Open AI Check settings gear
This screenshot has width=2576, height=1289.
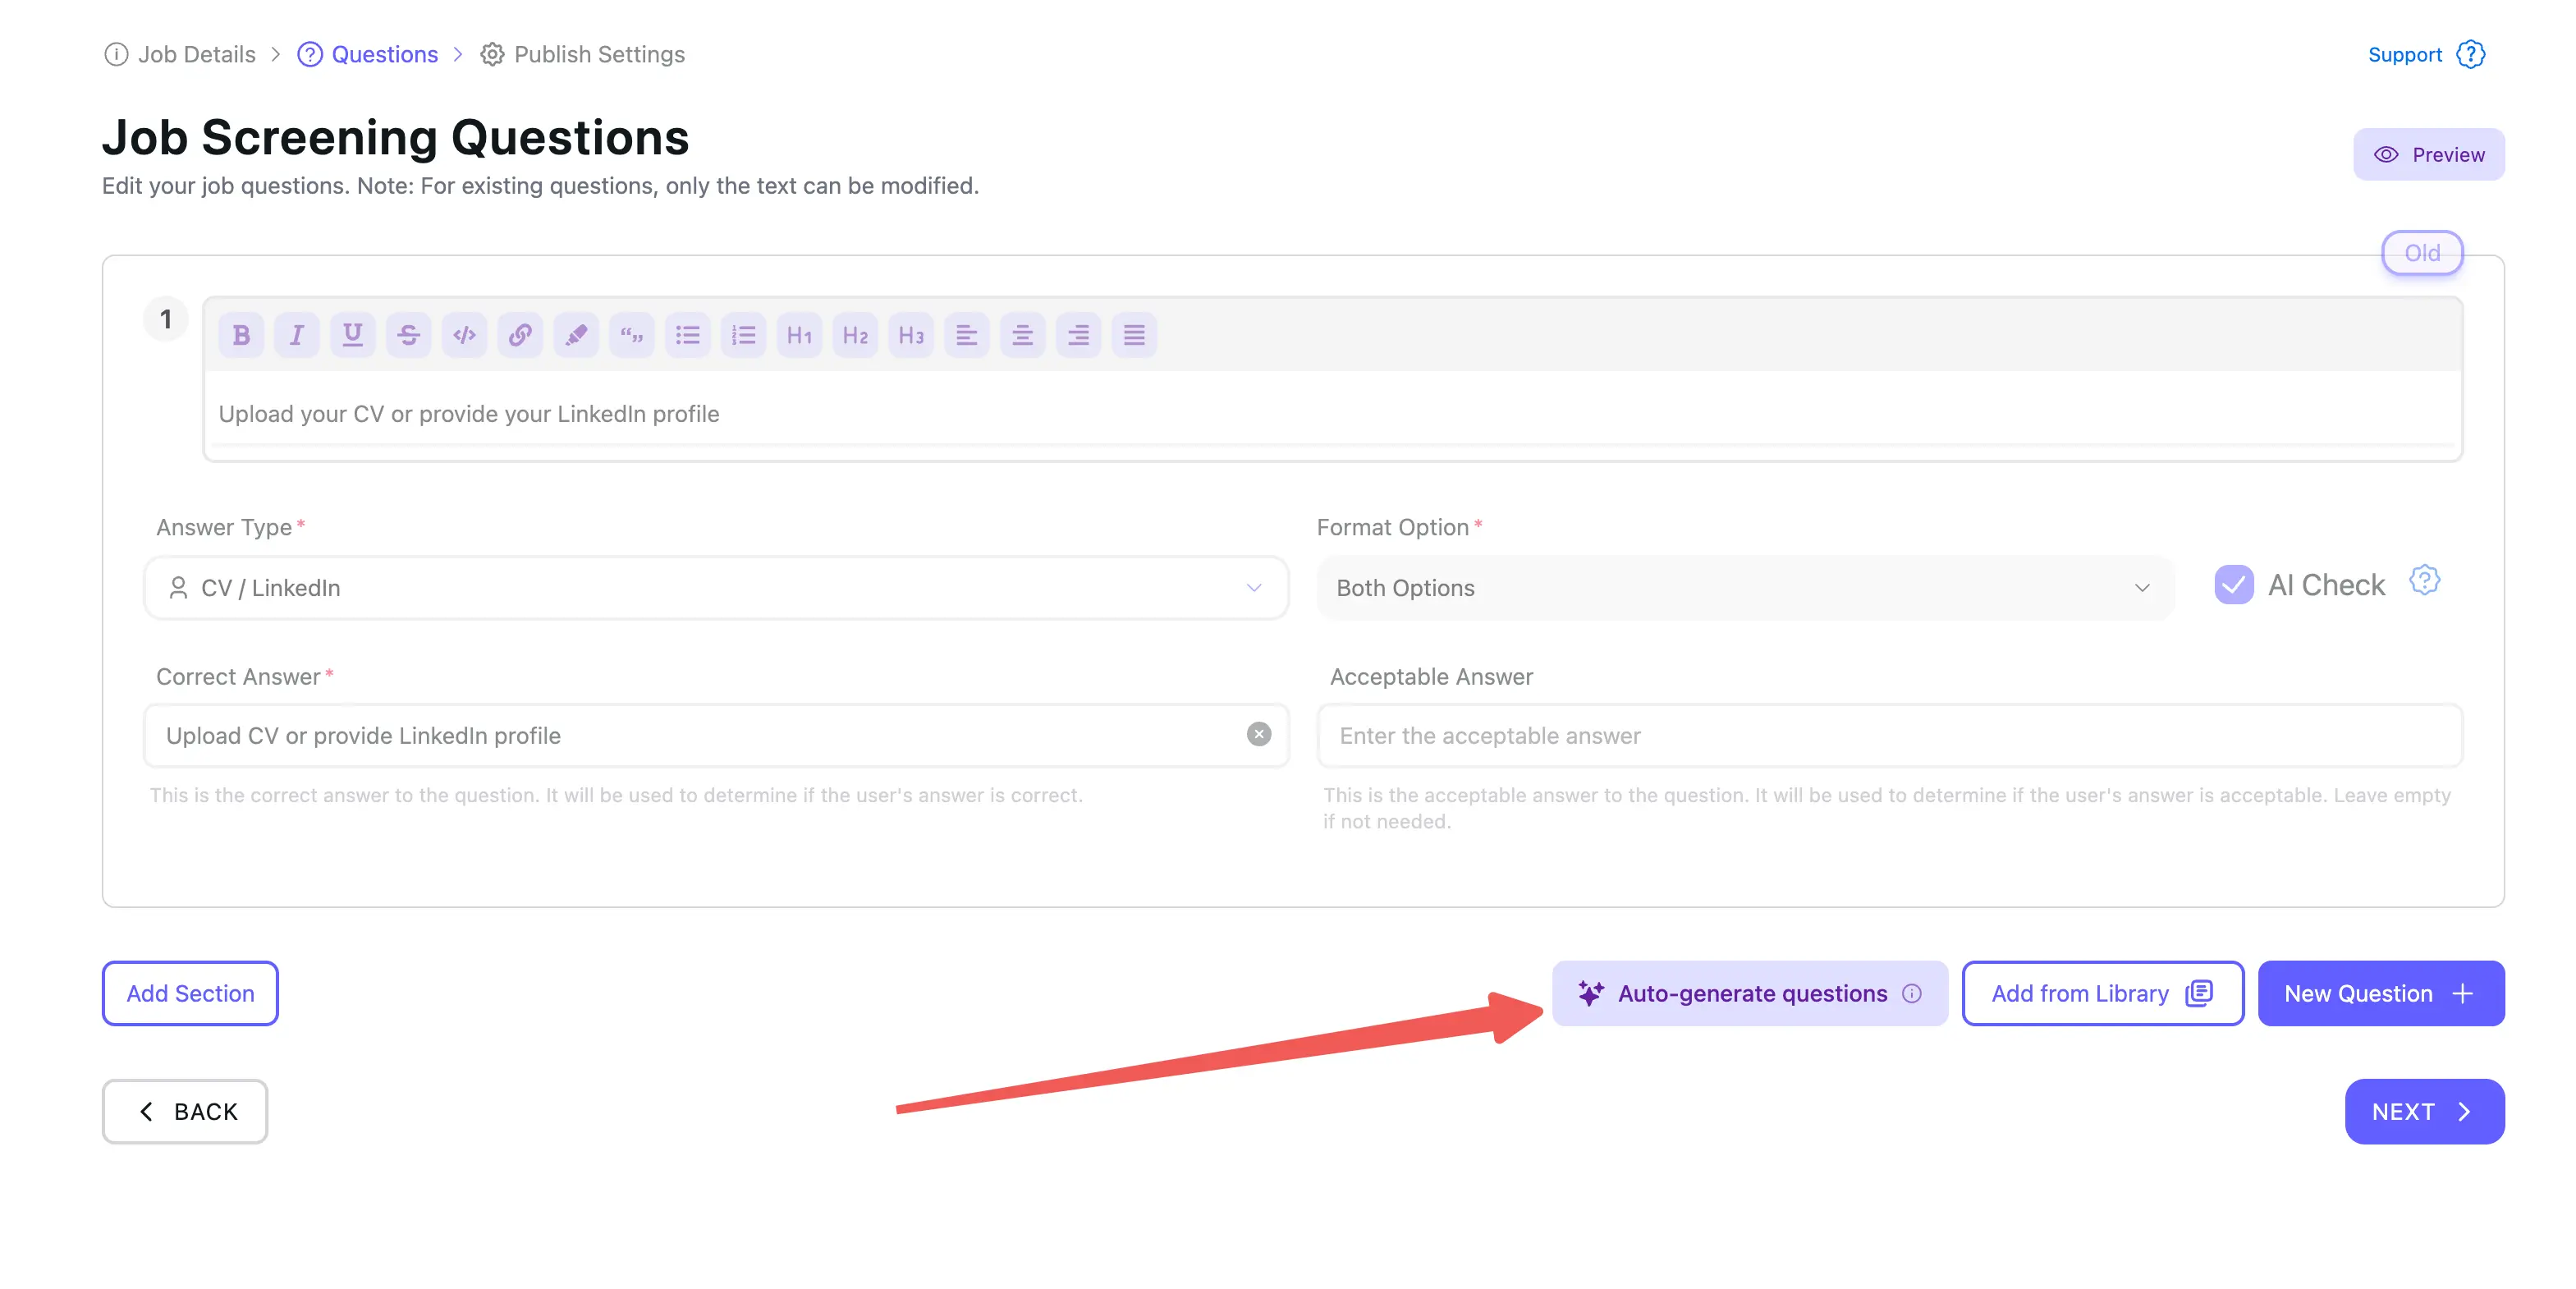point(2424,580)
